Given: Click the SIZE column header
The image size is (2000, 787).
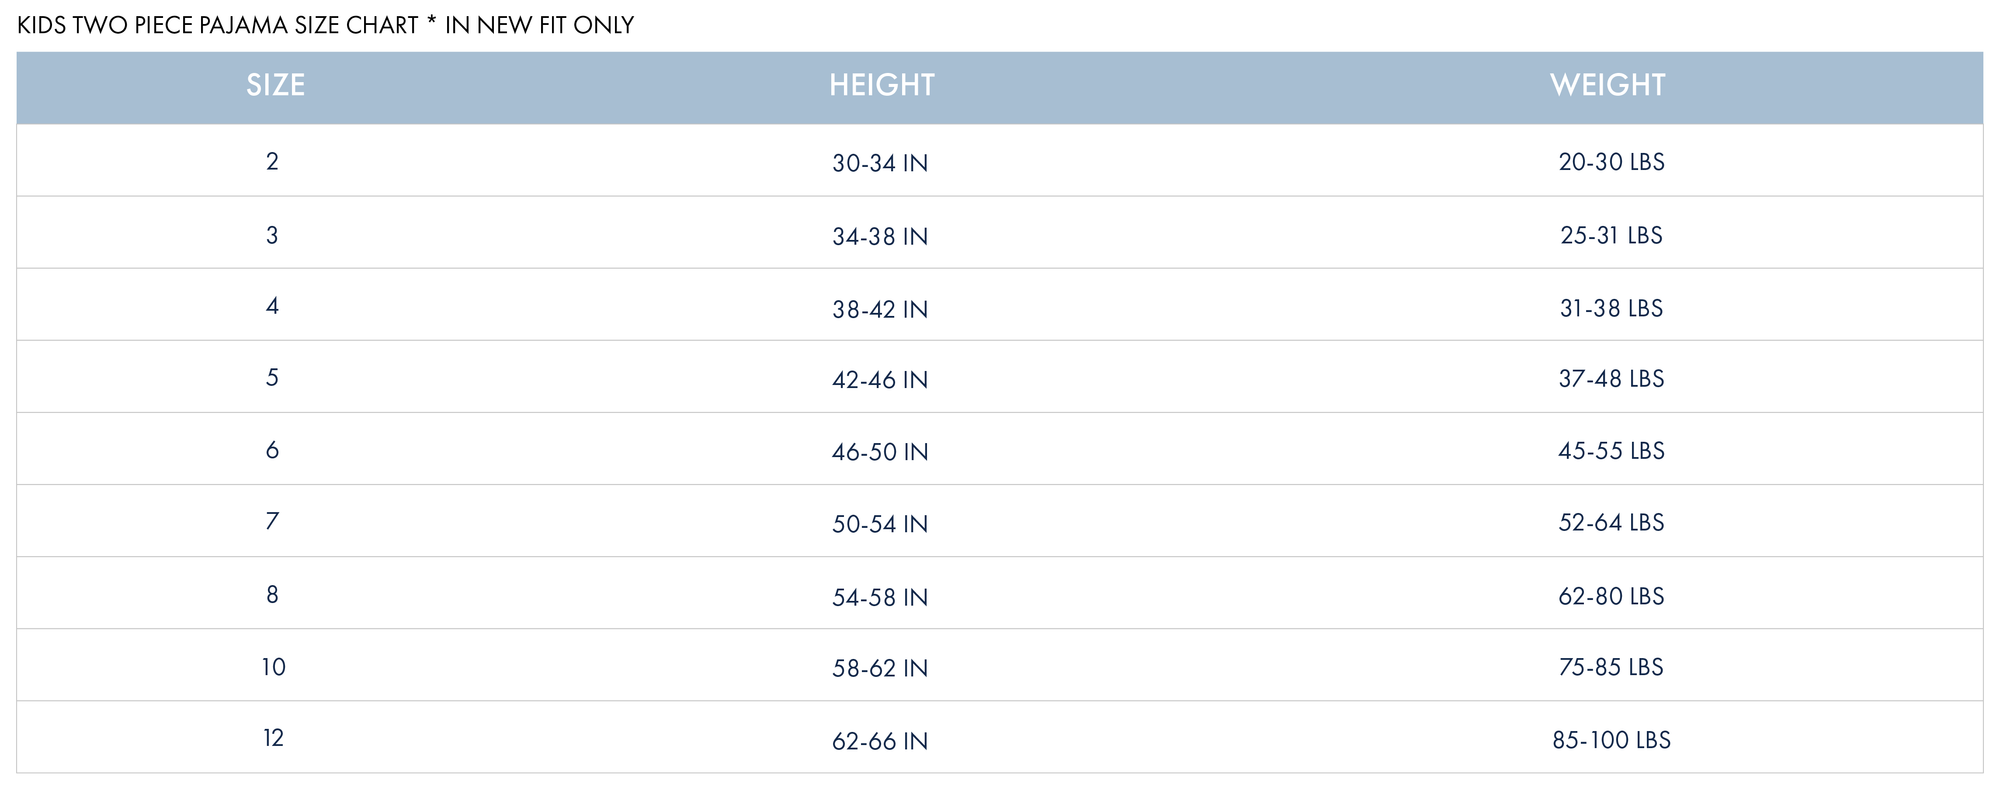Looking at the screenshot, I should 275,85.
